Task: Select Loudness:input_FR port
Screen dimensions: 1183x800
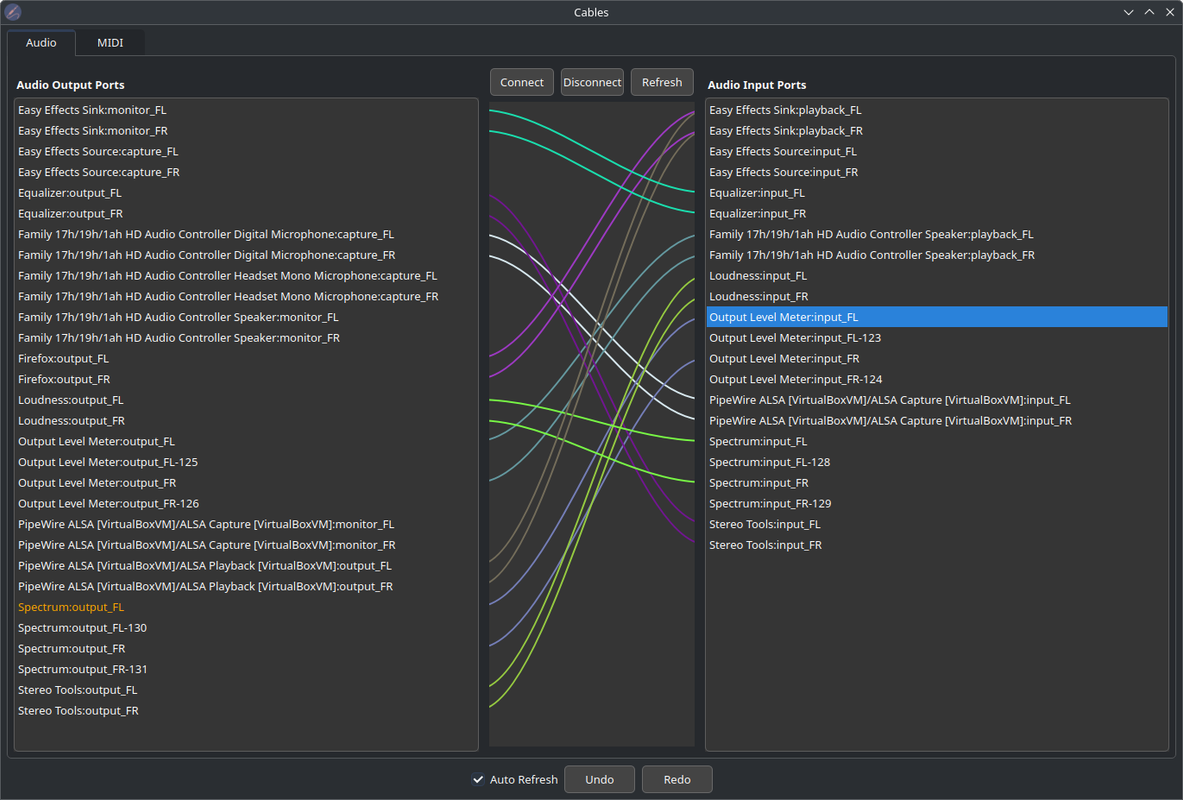Action: pos(937,297)
